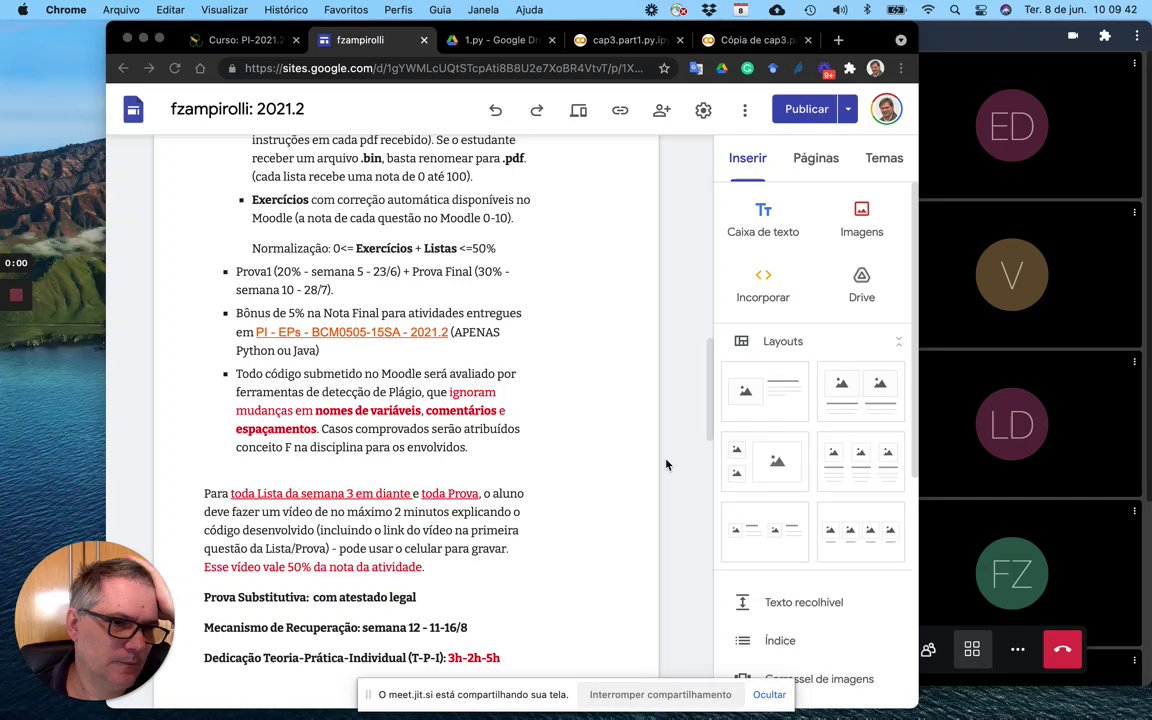The width and height of the screenshot is (1152, 720).
Task: Open the Chrome extensions puzzle icon
Action: (x=850, y=68)
